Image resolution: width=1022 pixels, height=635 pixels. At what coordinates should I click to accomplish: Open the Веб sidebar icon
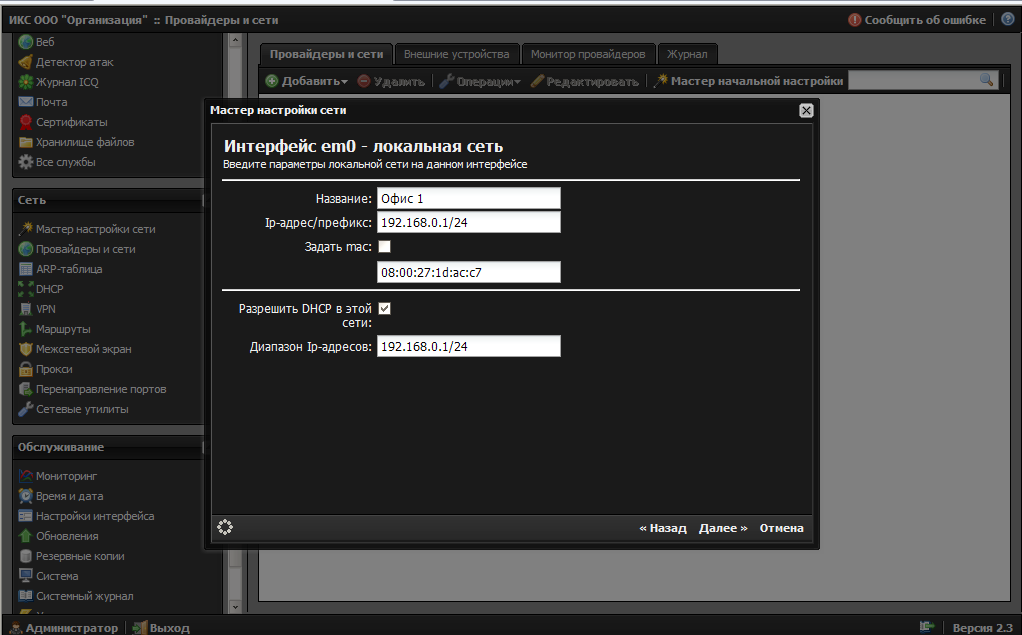click(x=25, y=42)
